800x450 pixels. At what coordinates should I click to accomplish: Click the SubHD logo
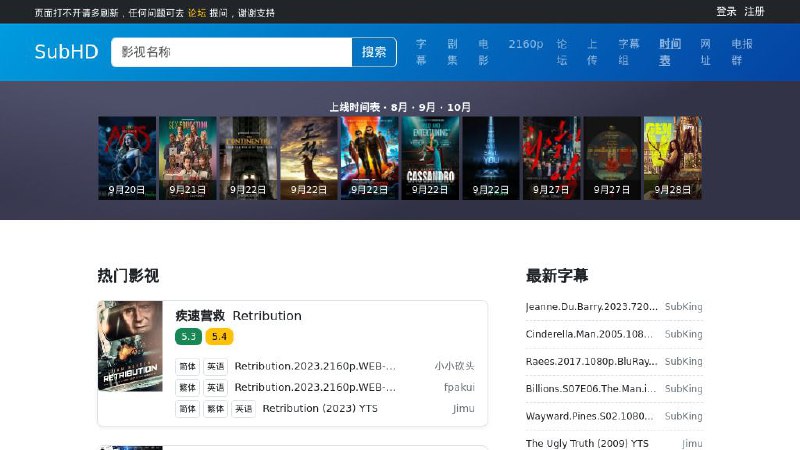[66, 52]
